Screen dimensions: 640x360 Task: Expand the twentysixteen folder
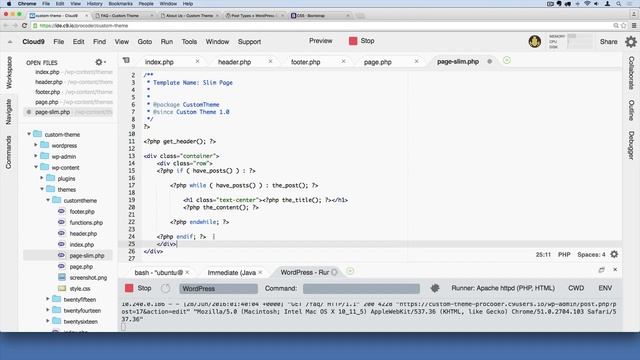pyautogui.click(x=48, y=321)
